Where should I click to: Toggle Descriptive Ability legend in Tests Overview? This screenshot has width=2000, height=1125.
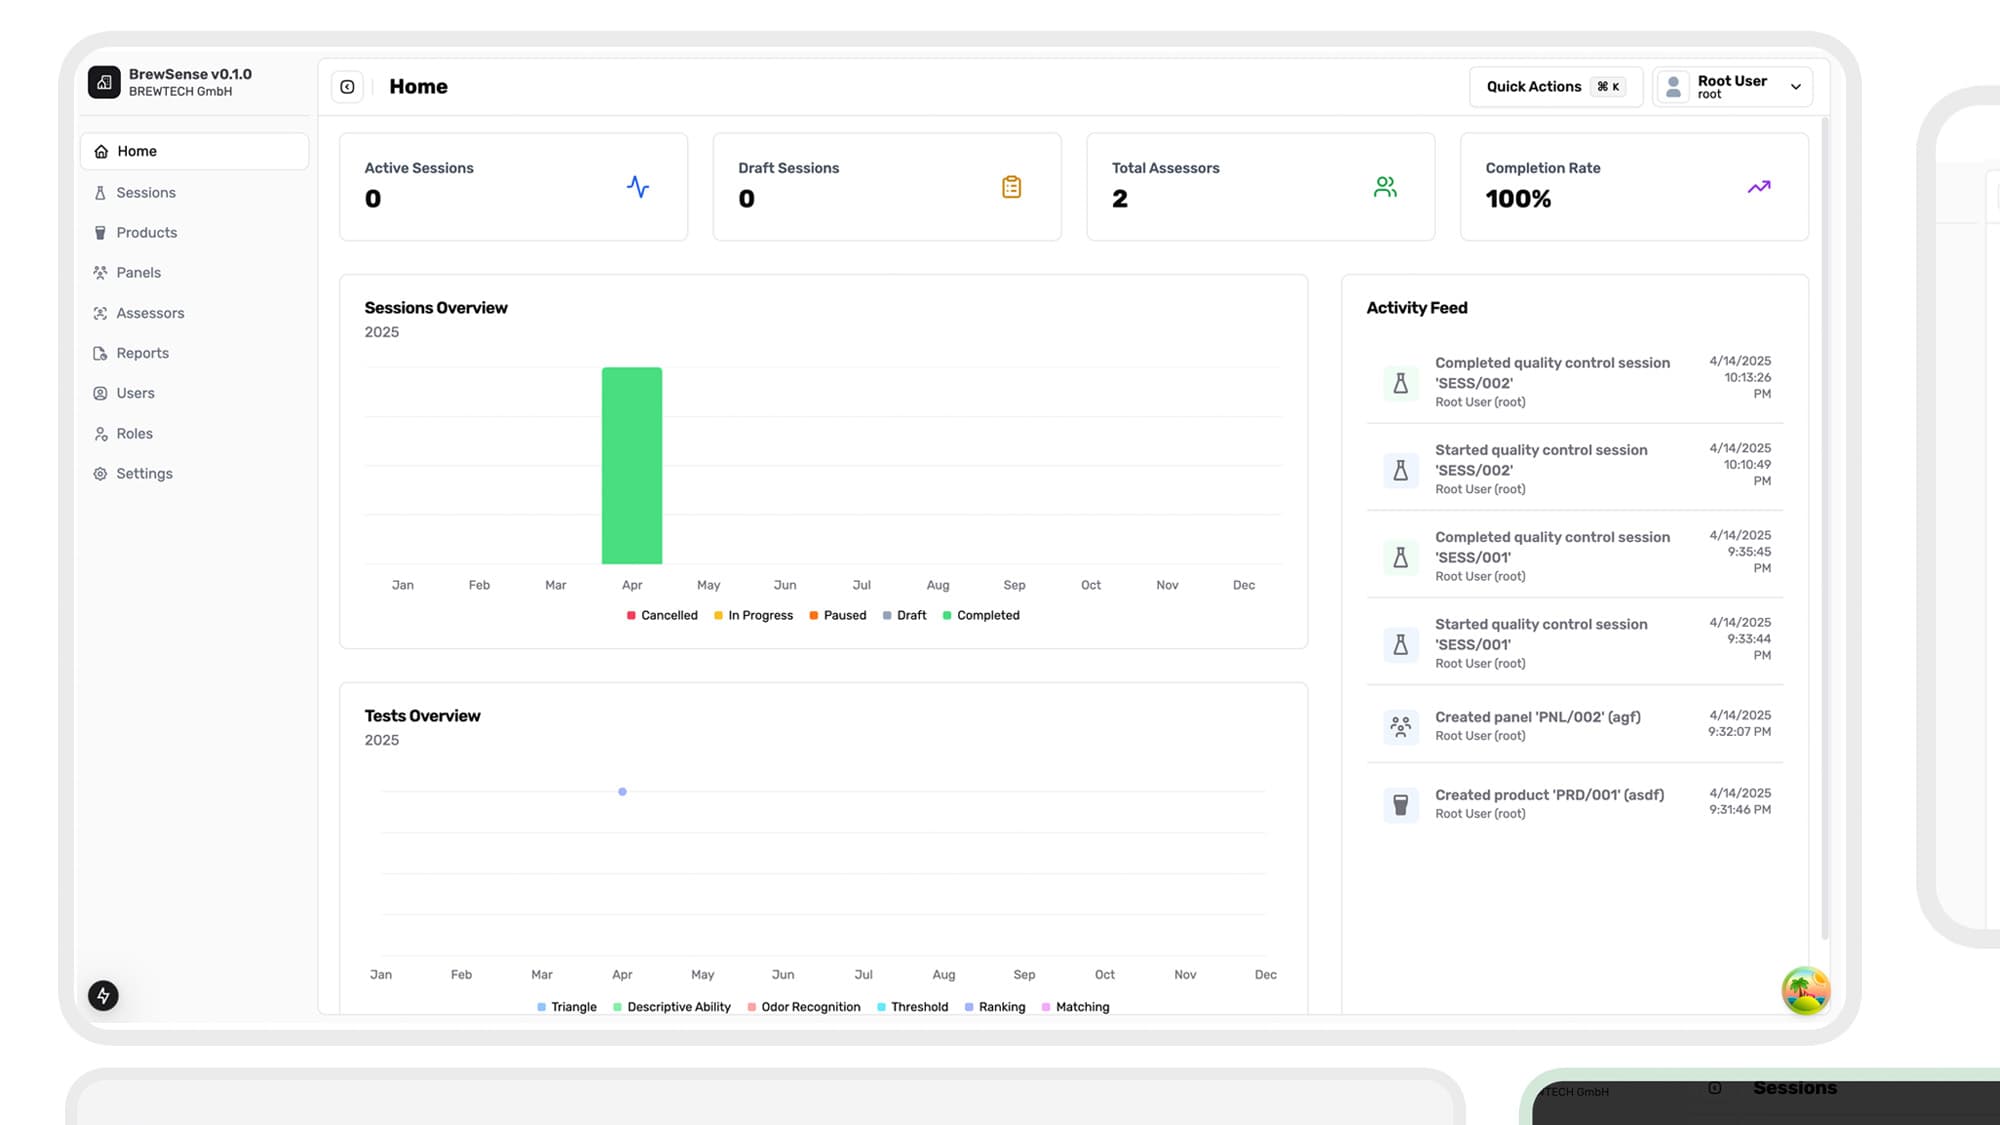[x=672, y=1007]
